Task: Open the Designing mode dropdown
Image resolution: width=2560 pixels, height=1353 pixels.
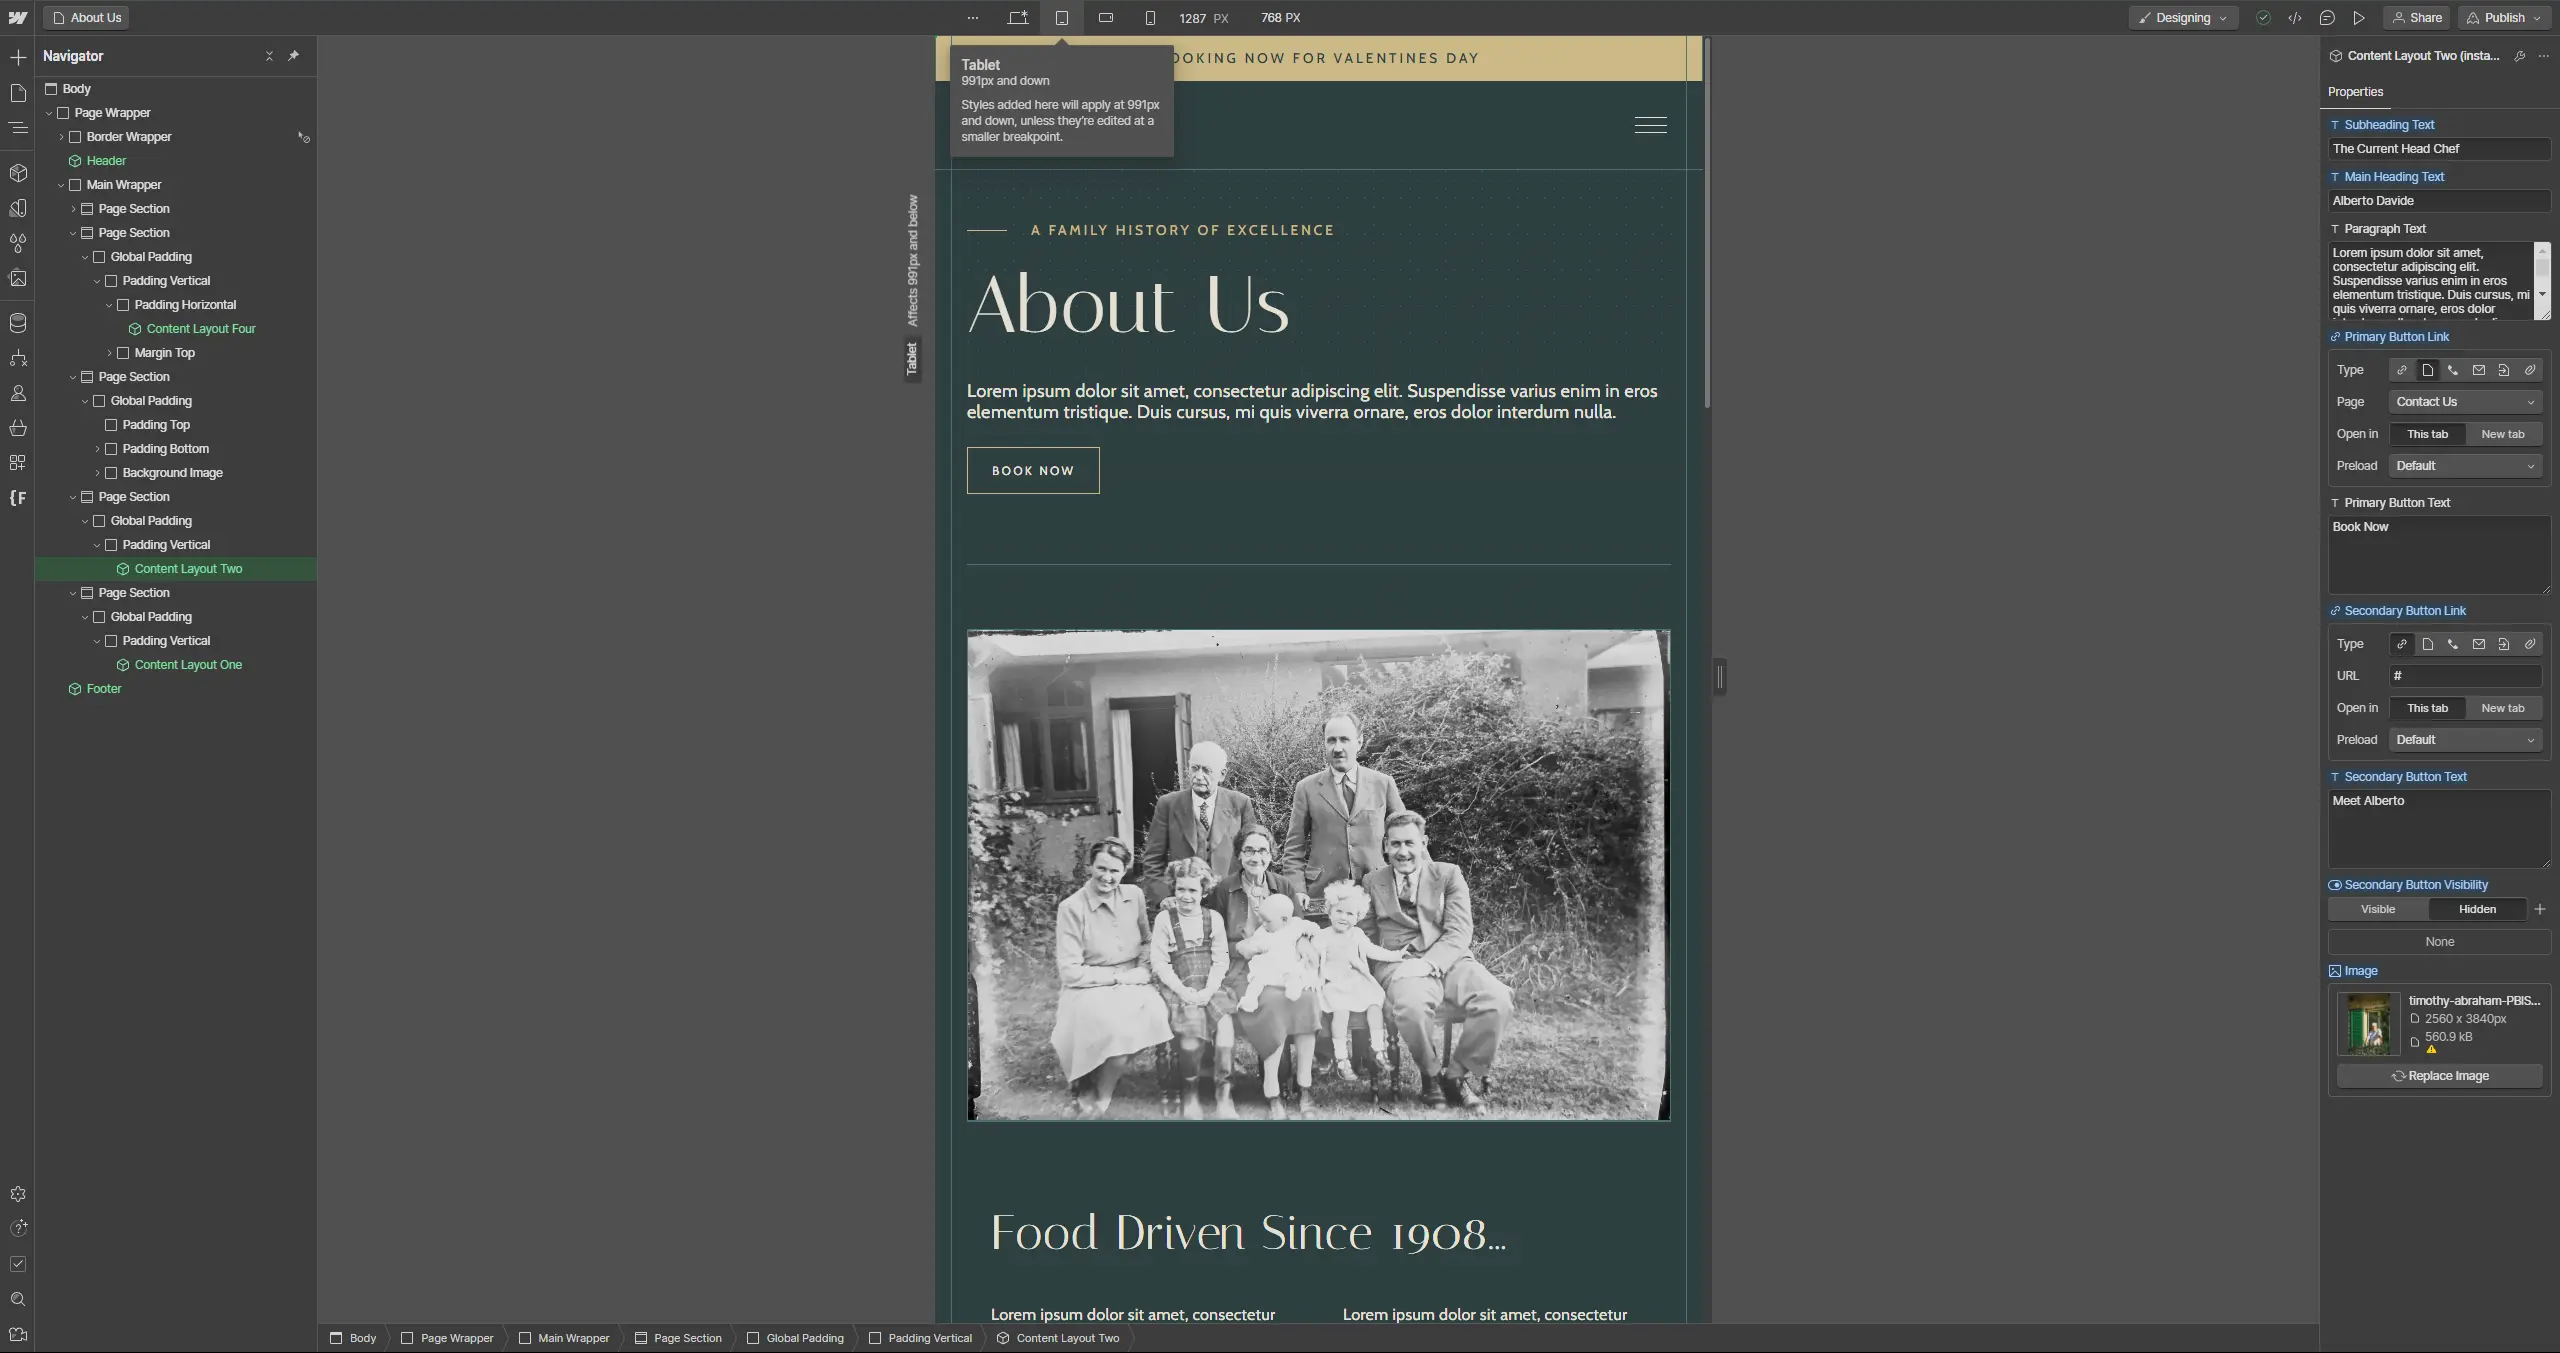Action: (x=2183, y=18)
